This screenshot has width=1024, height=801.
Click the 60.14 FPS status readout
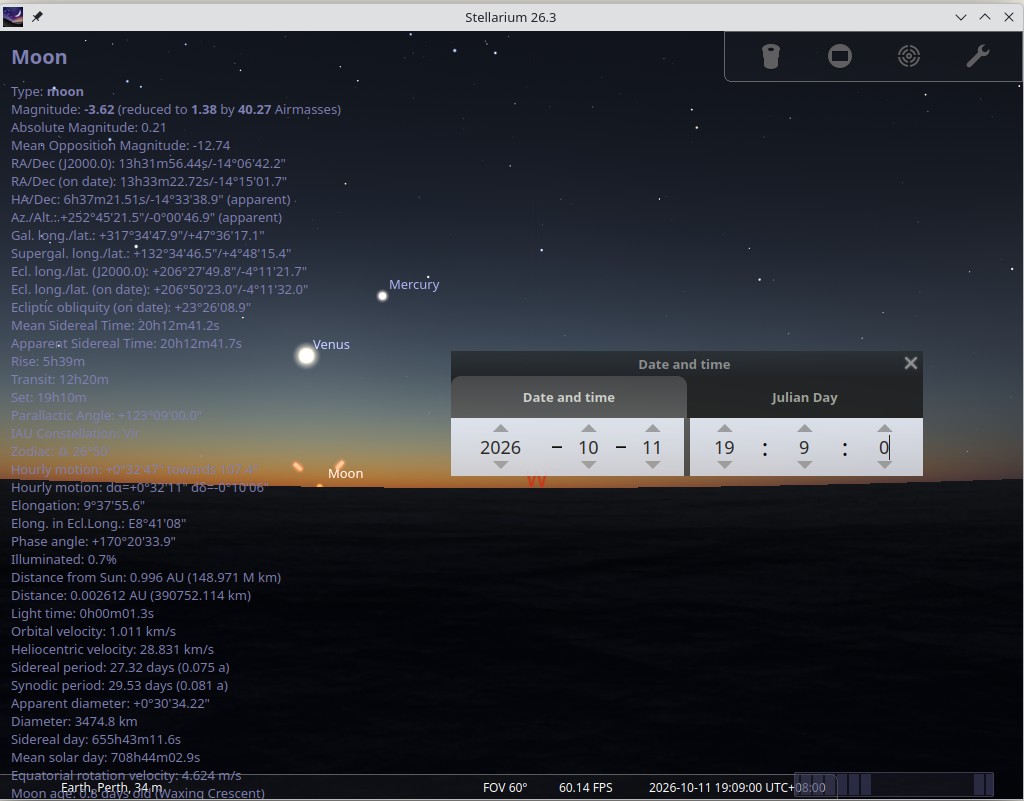pyautogui.click(x=586, y=787)
